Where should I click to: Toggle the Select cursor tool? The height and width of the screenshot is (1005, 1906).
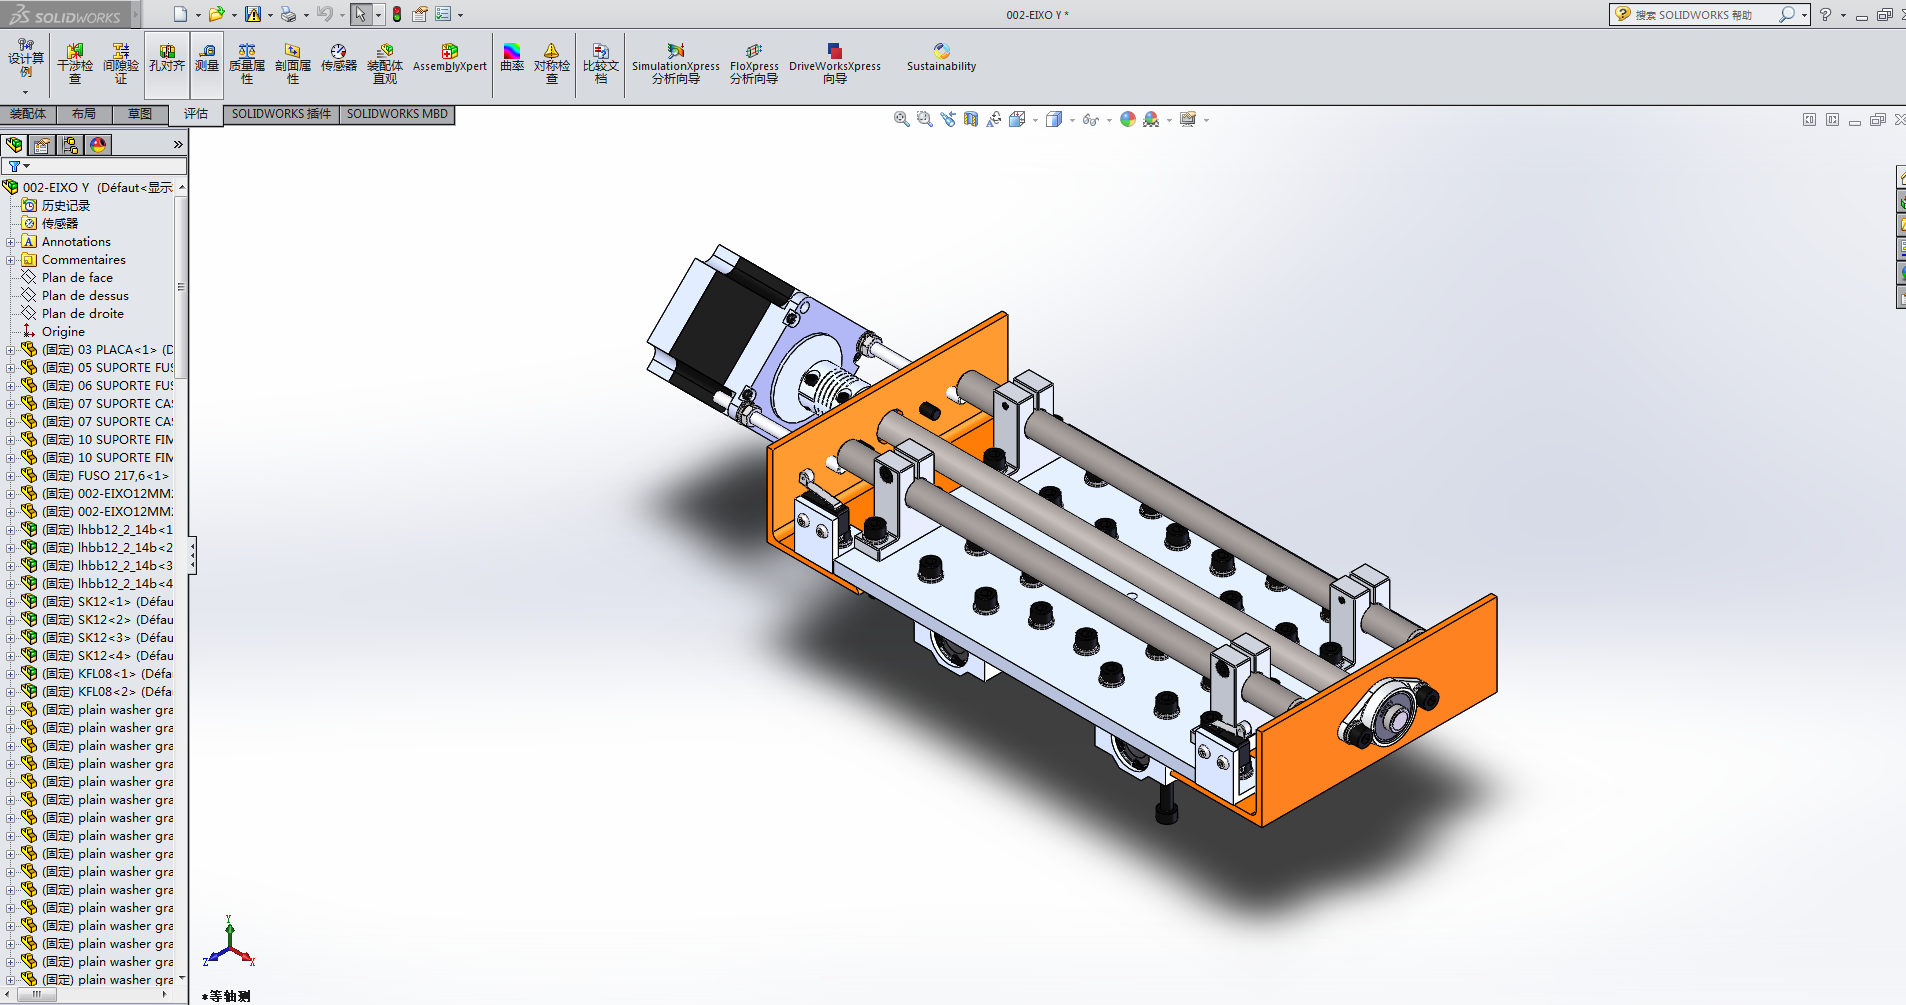(360, 14)
